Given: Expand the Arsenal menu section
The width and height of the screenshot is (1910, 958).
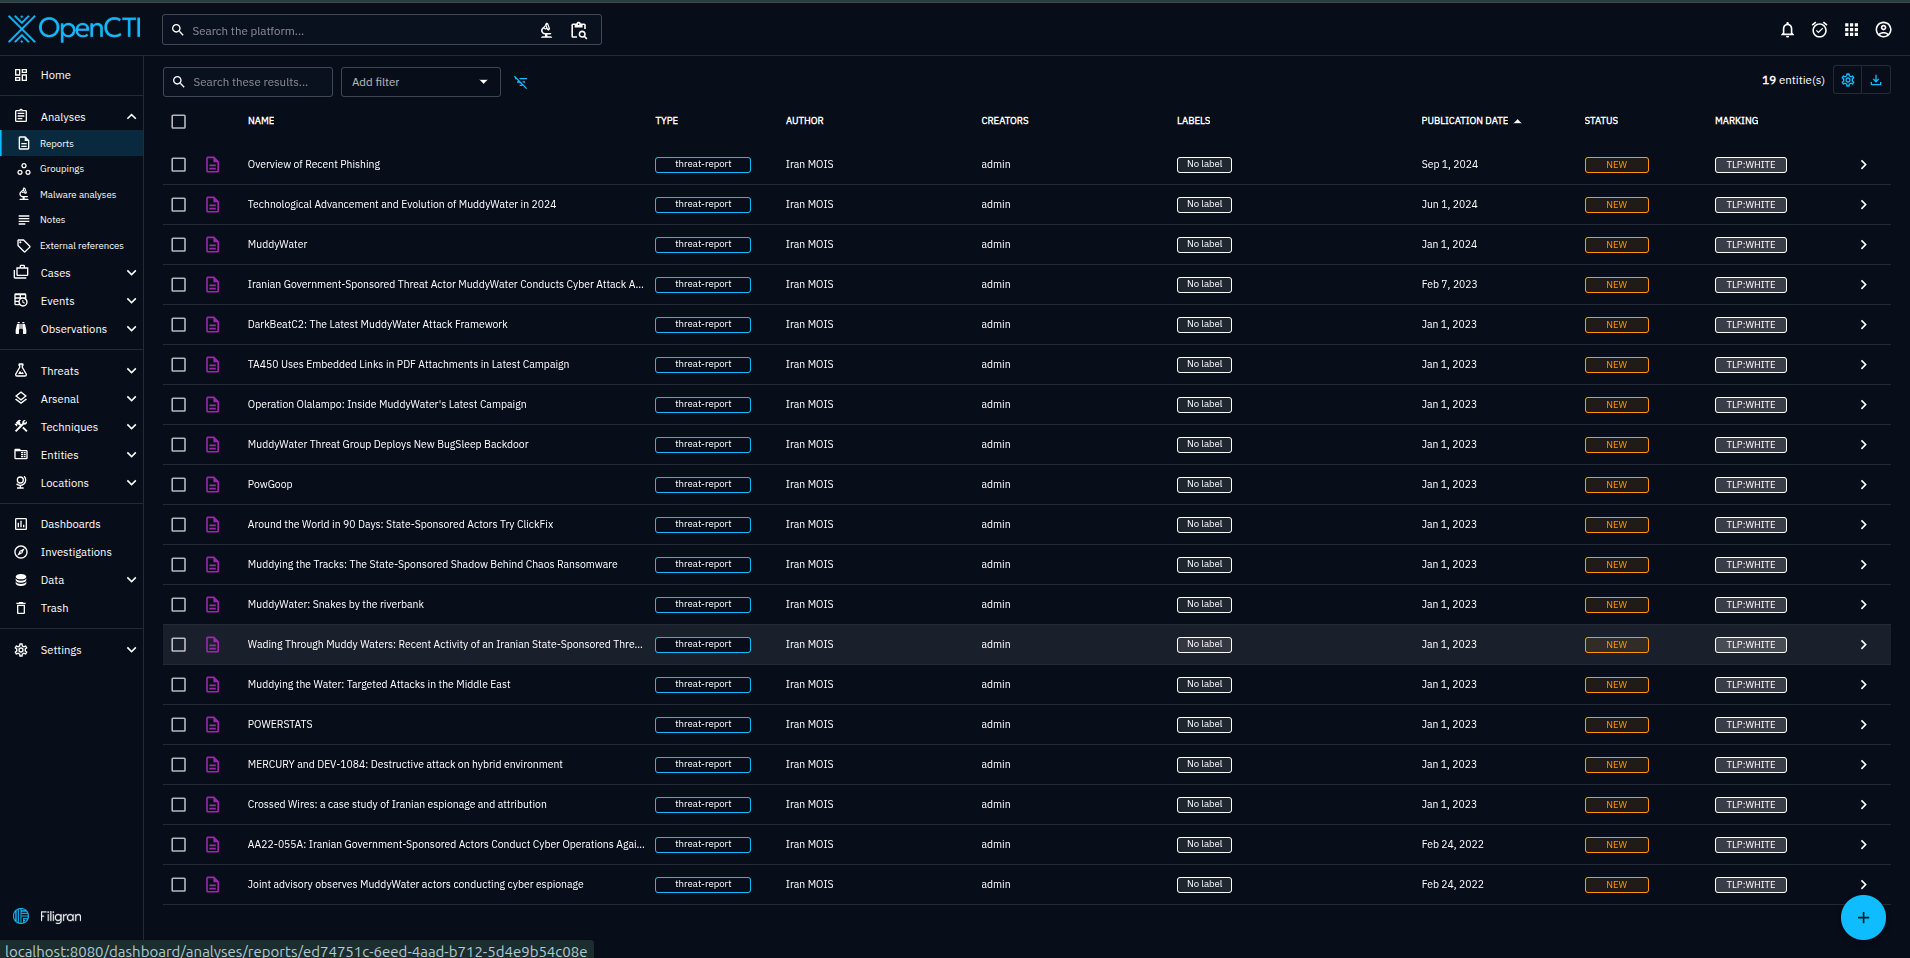Looking at the screenshot, I should coord(131,399).
